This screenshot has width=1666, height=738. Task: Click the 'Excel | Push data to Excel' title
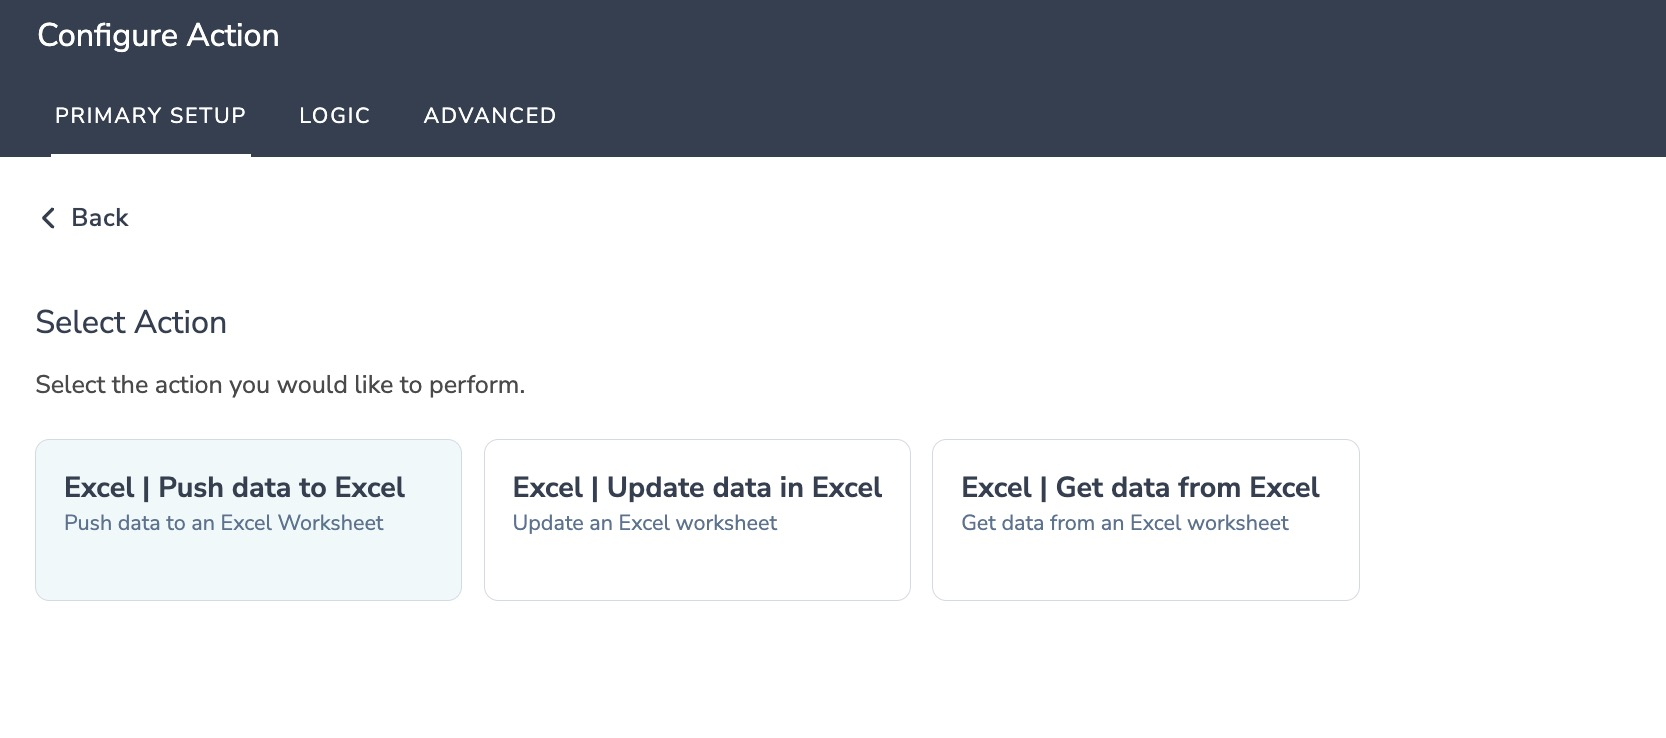click(234, 487)
